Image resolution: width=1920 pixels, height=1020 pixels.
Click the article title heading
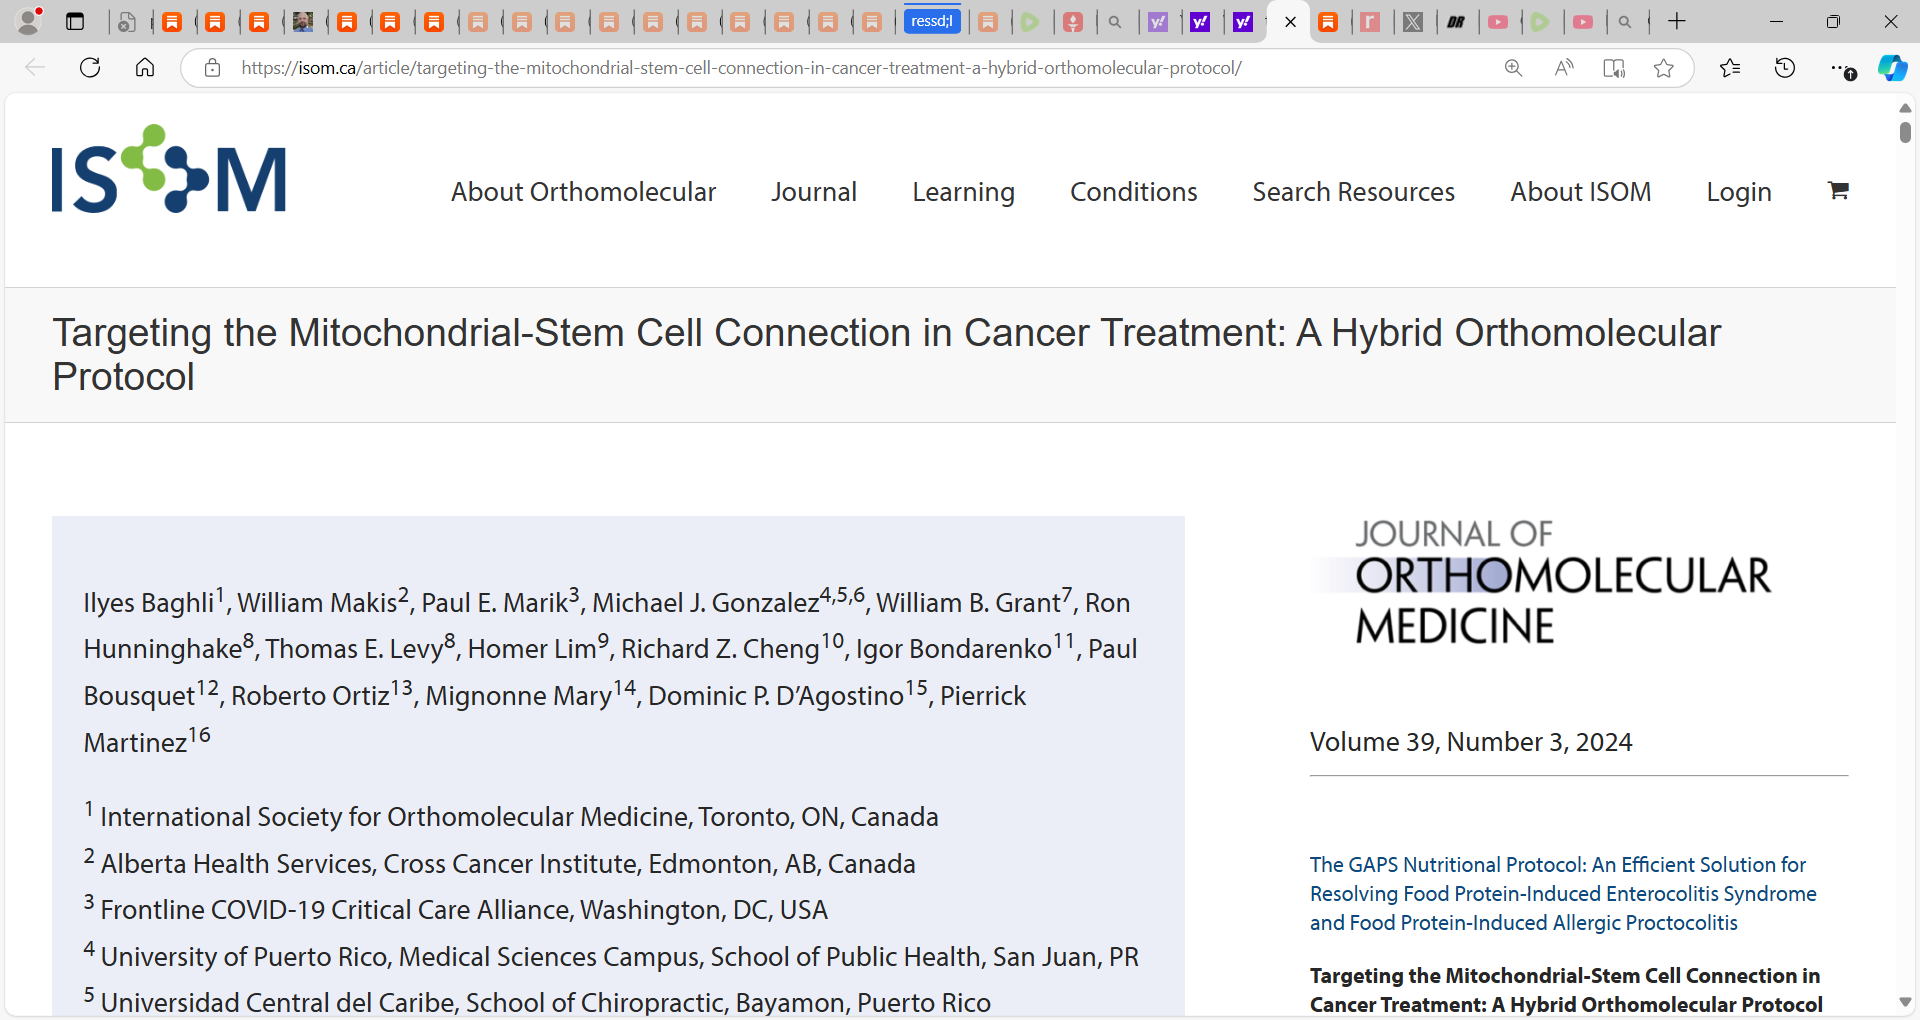point(886,354)
